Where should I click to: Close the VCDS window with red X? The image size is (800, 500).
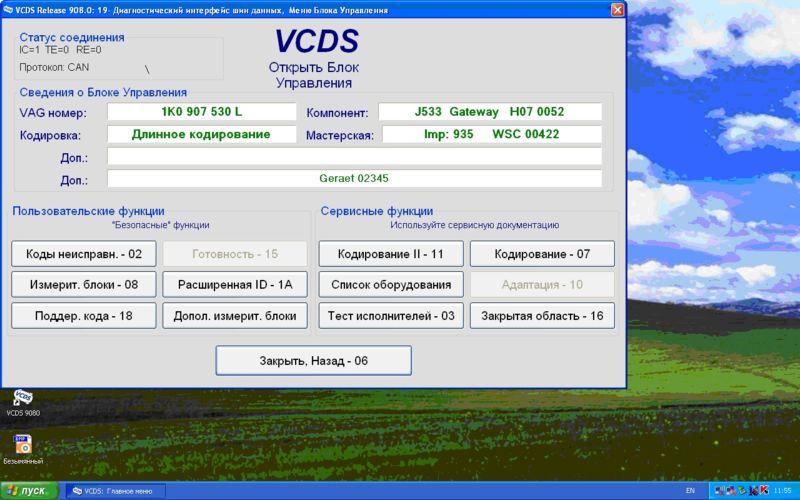tap(617, 10)
